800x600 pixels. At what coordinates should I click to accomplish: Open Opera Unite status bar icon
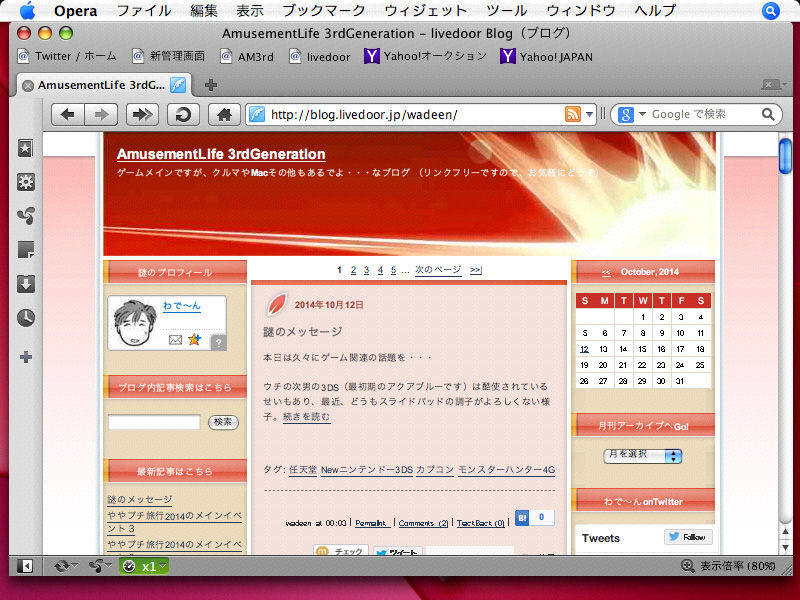[x=96, y=566]
